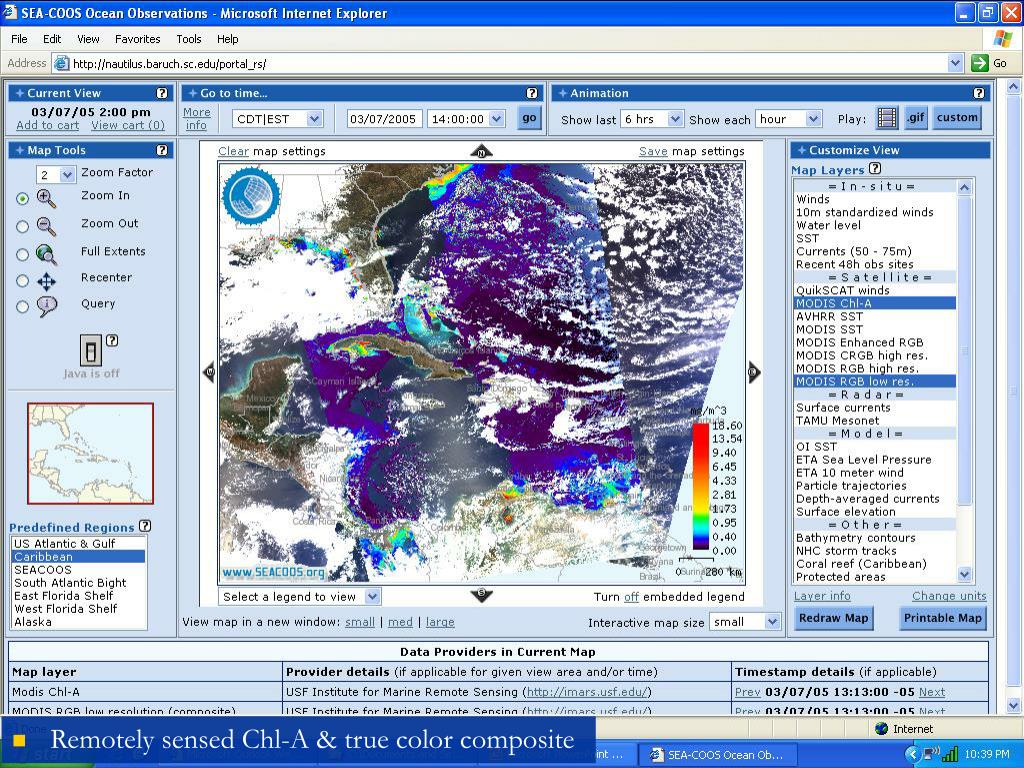Image resolution: width=1024 pixels, height=768 pixels.
Task: Click the Add to cart link
Action: [x=47, y=125]
